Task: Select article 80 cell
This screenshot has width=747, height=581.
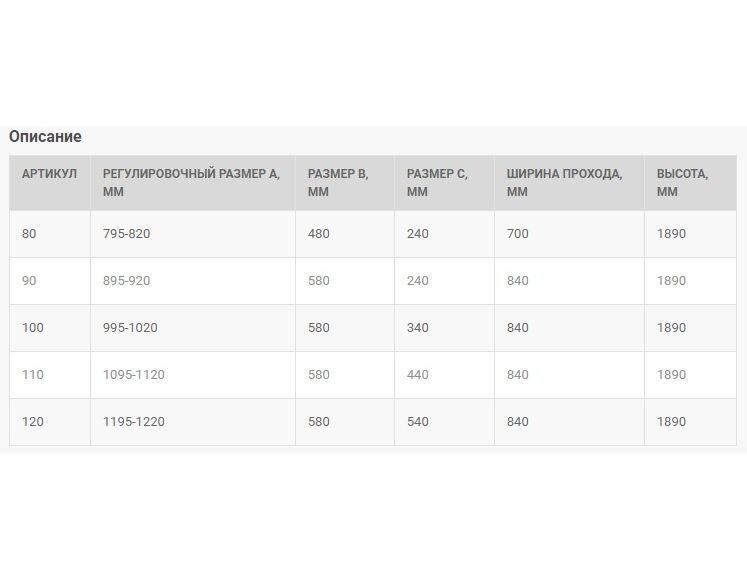Action: tap(50, 234)
